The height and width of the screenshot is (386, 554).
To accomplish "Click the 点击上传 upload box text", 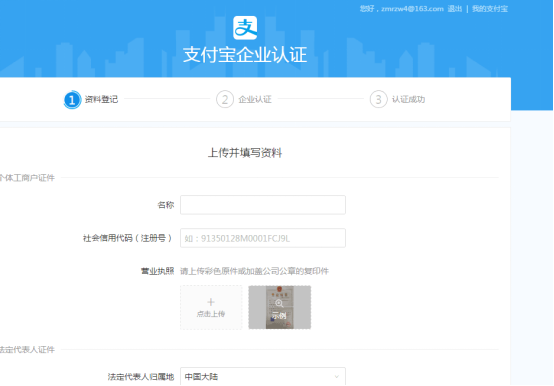I will [211, 314].
